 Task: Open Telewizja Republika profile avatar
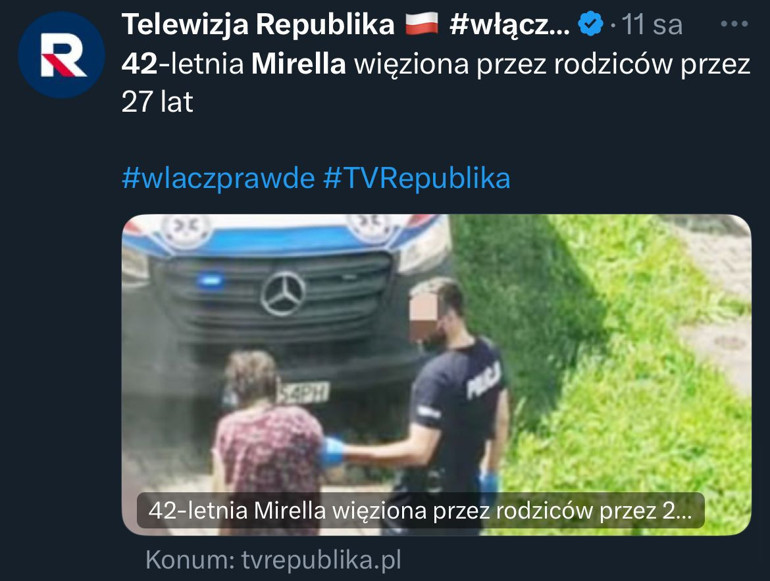[x=61, y=55]
